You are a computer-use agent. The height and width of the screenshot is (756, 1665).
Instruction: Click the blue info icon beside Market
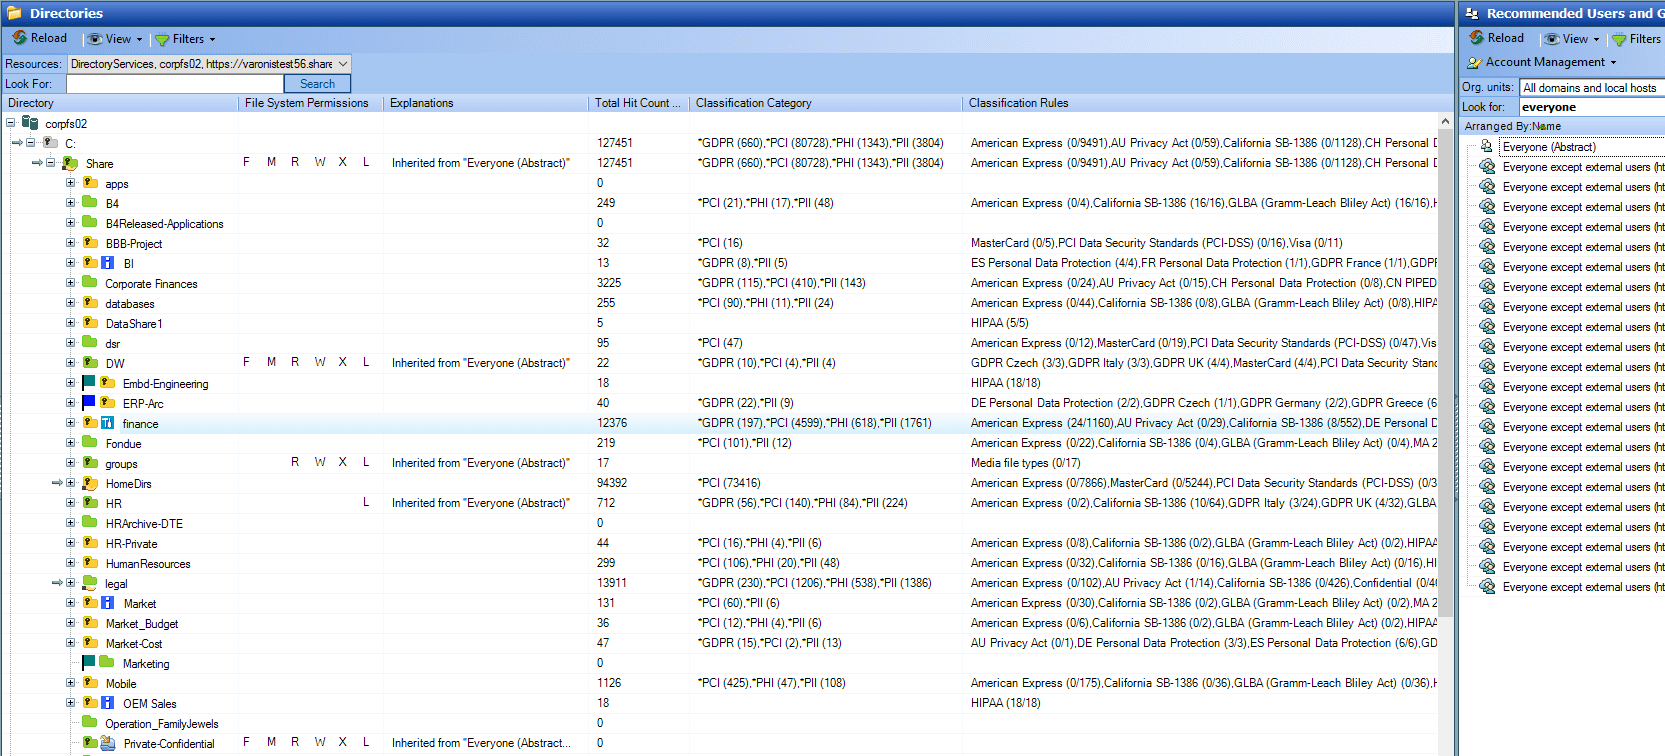pos(107,603)
